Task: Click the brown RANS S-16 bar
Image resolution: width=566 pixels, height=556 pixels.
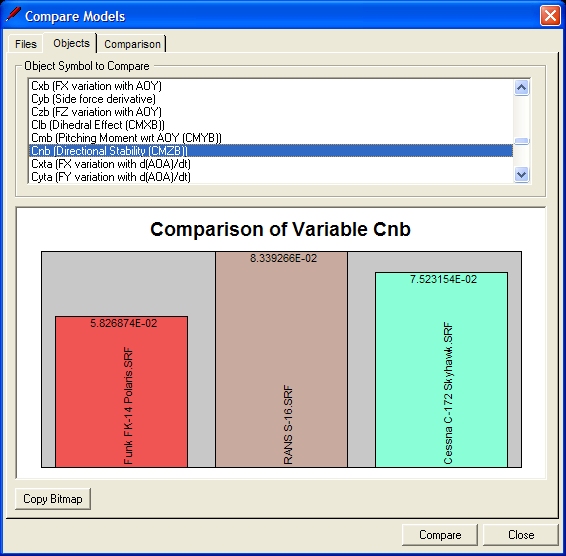Action: pos(282,359)
